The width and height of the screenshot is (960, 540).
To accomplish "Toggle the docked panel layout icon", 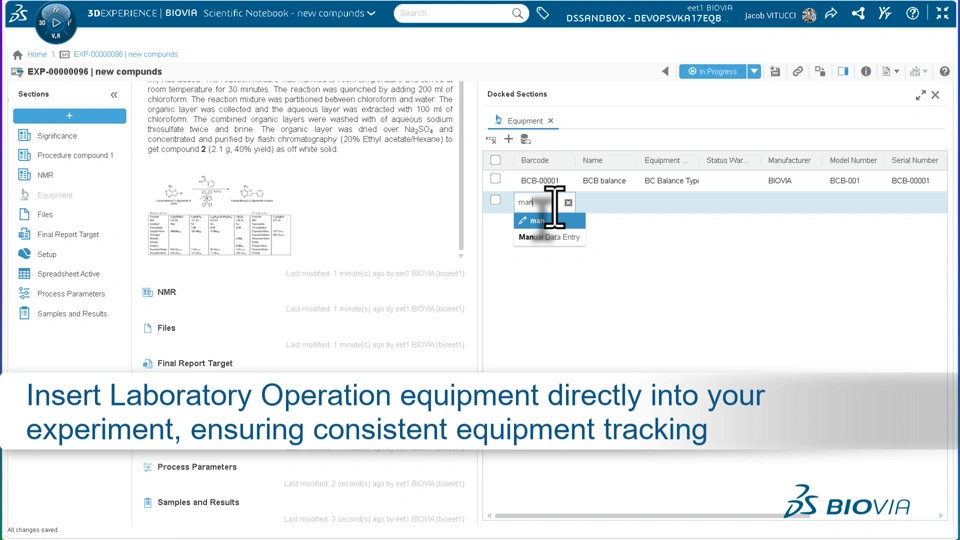I will (x=843, y=72).
